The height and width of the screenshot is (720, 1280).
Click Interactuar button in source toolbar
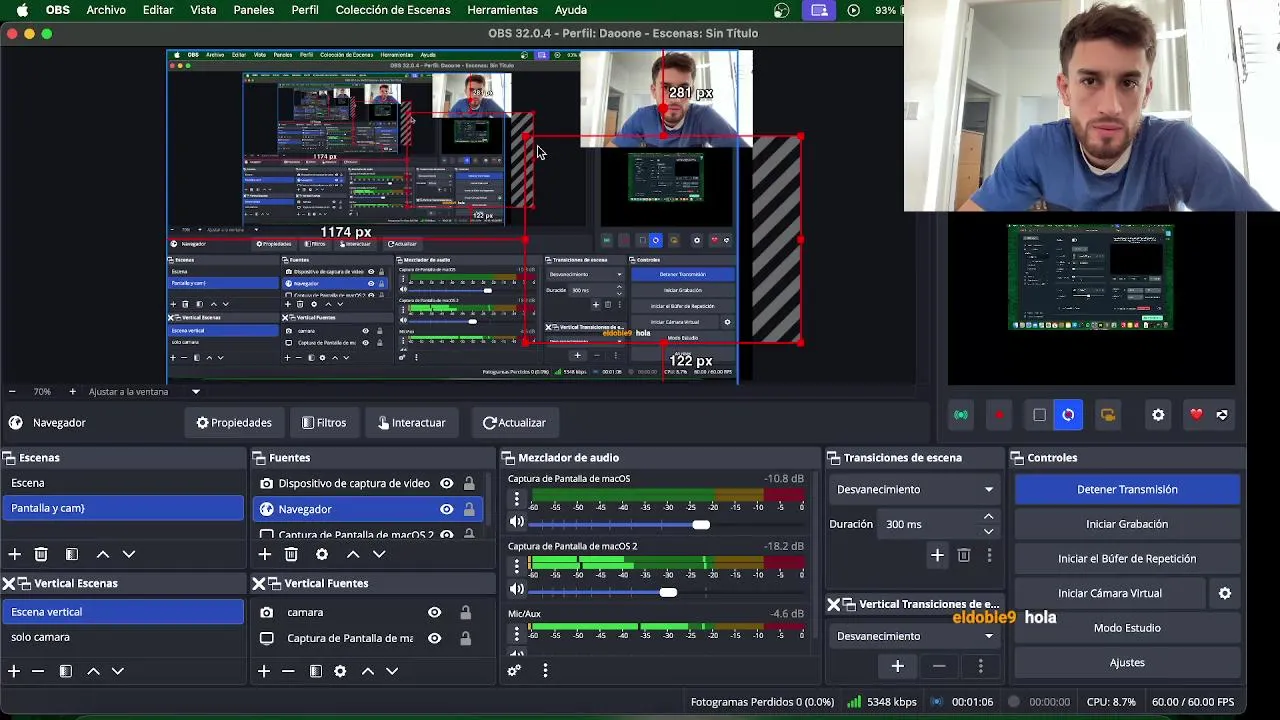pyautogui.click(x=411, y=423)
